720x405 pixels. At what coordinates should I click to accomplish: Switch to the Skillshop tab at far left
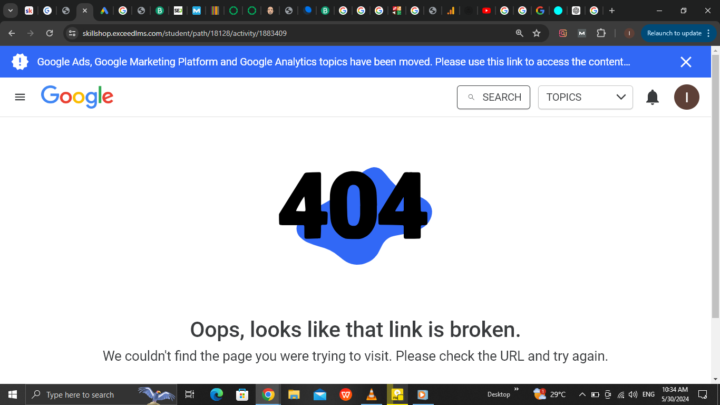[x=29, y=11]
